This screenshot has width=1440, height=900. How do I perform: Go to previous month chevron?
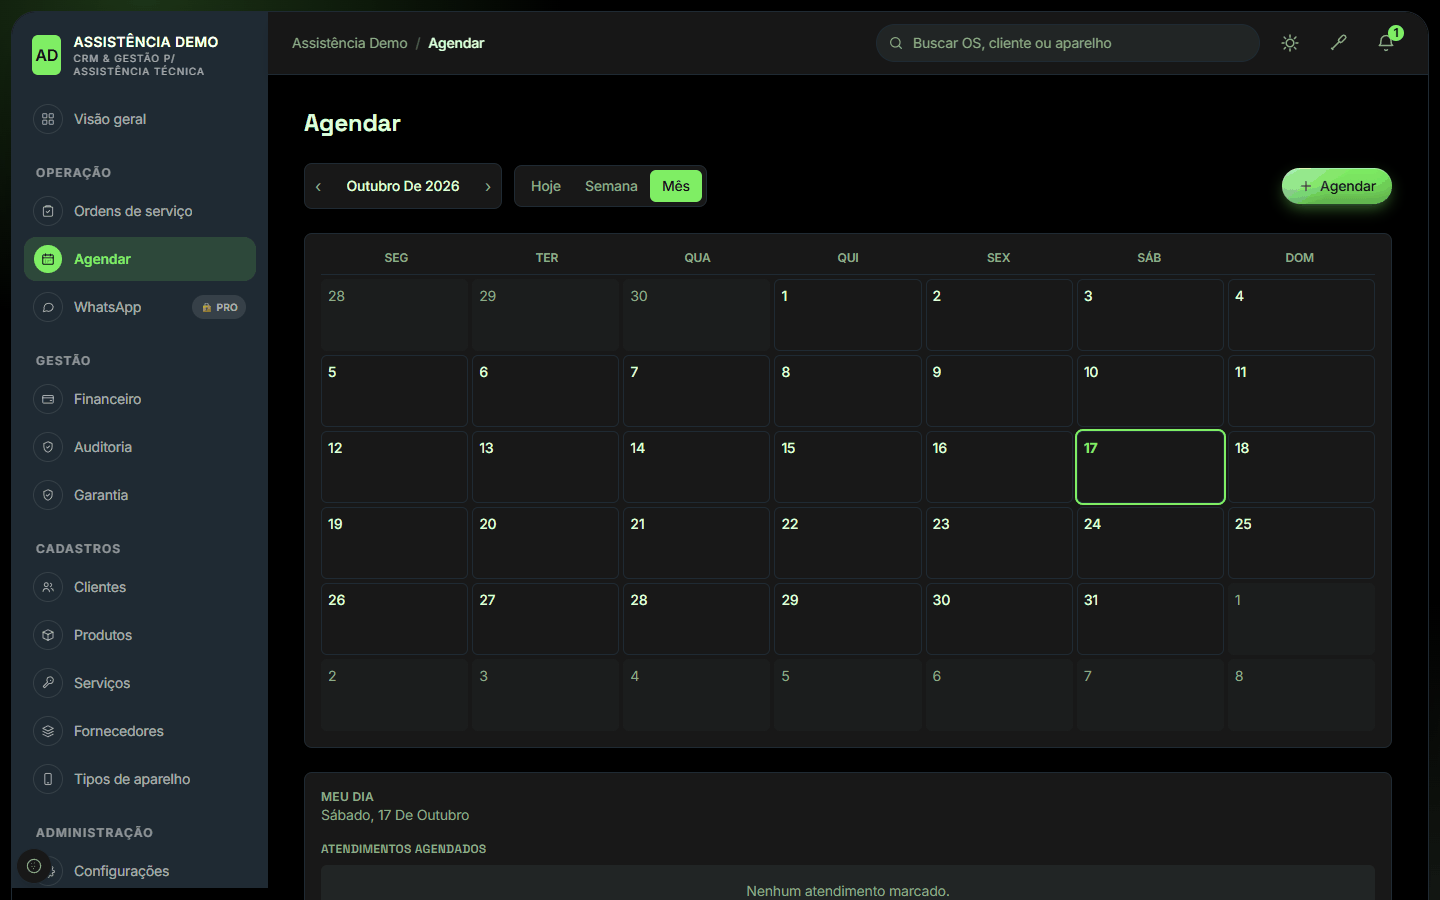tap(318, 187)
